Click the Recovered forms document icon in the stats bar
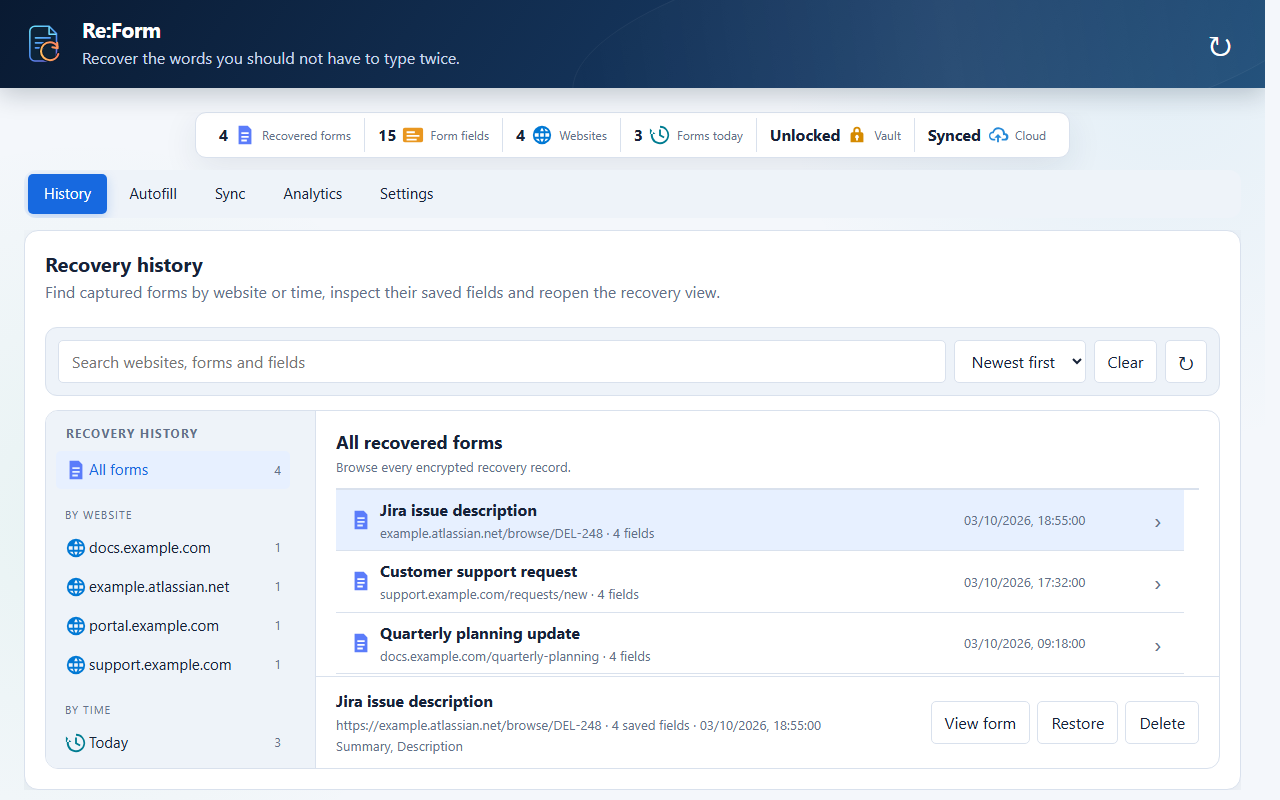The height and width of the screenshot is (800, 1280). [245, 135]
